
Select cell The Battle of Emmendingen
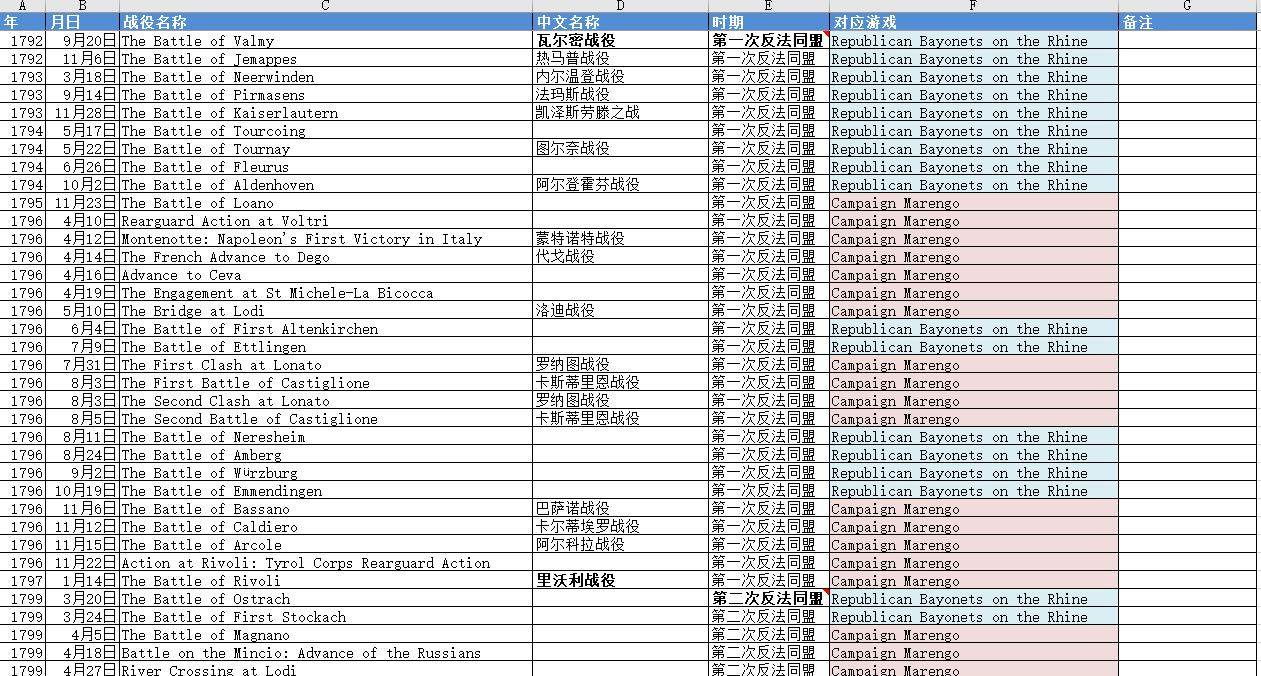tap(325, 491)
